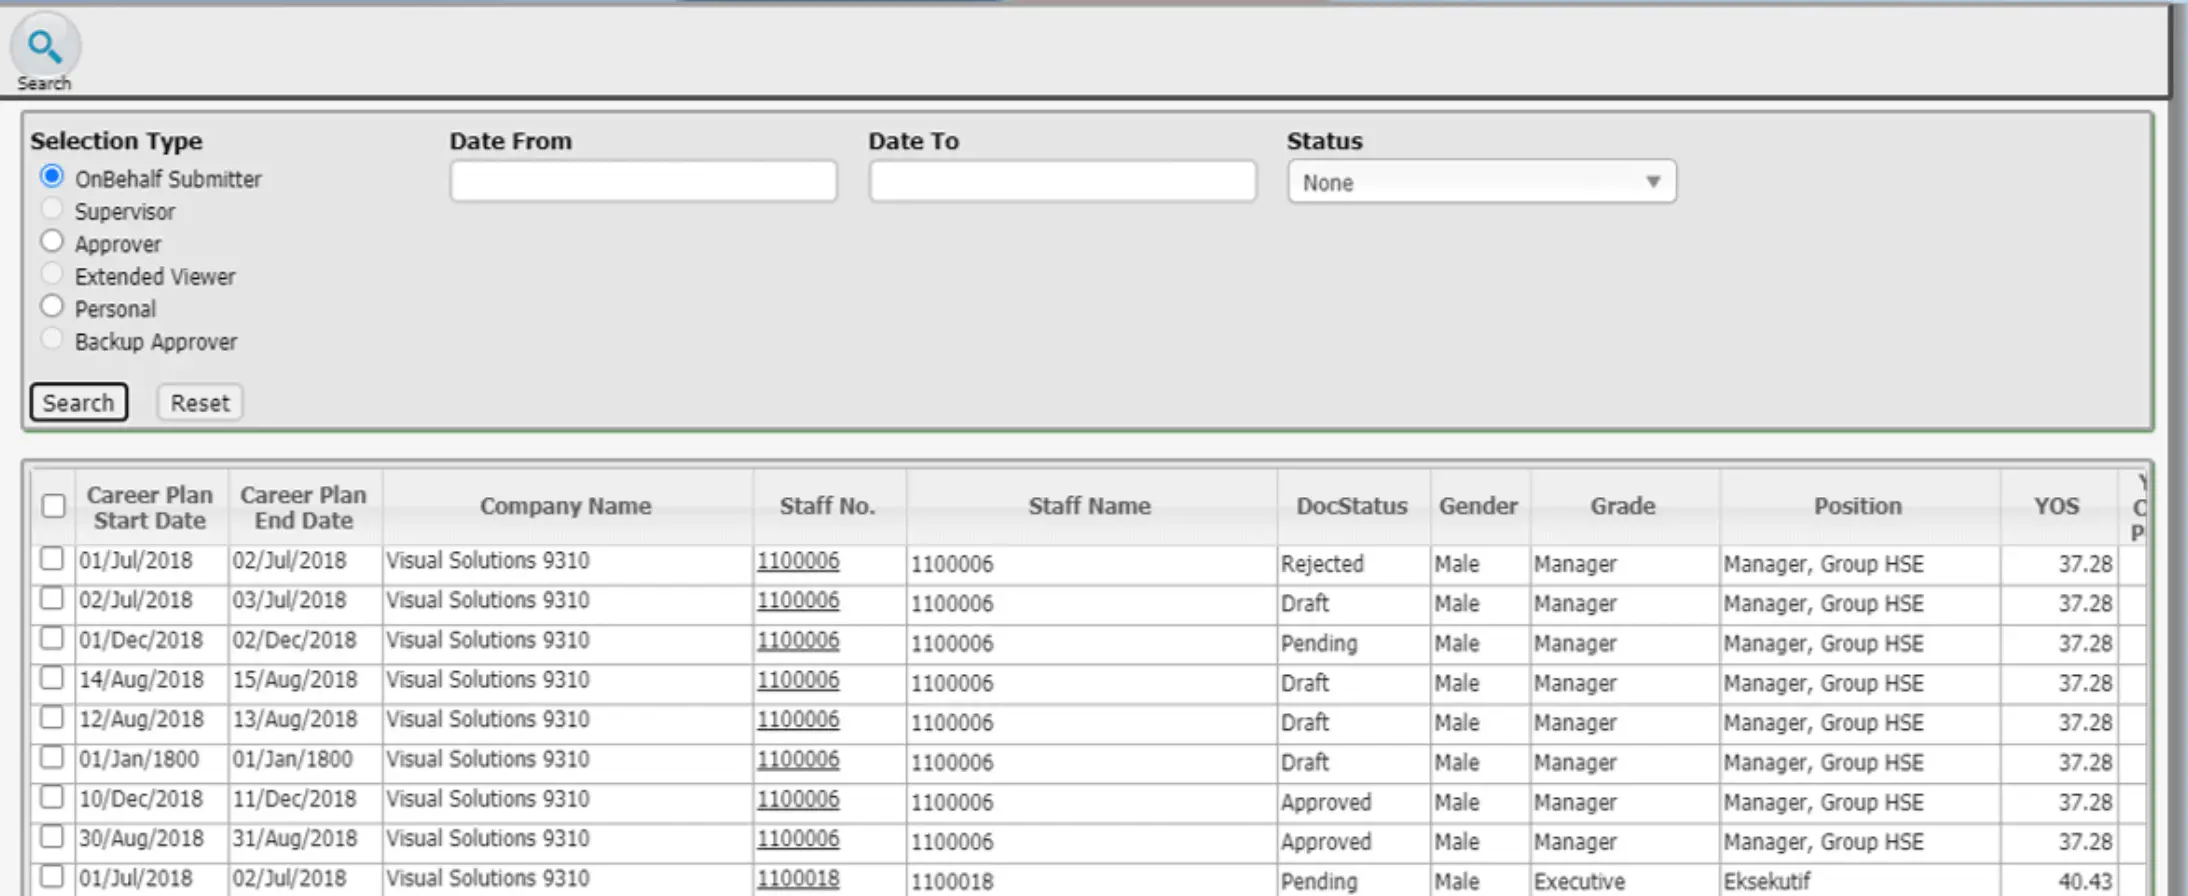This screenshot has height=896, width=2188.
Task: Check the row with start date 14/Aug/2018
Action: click(x=52, y=678)
